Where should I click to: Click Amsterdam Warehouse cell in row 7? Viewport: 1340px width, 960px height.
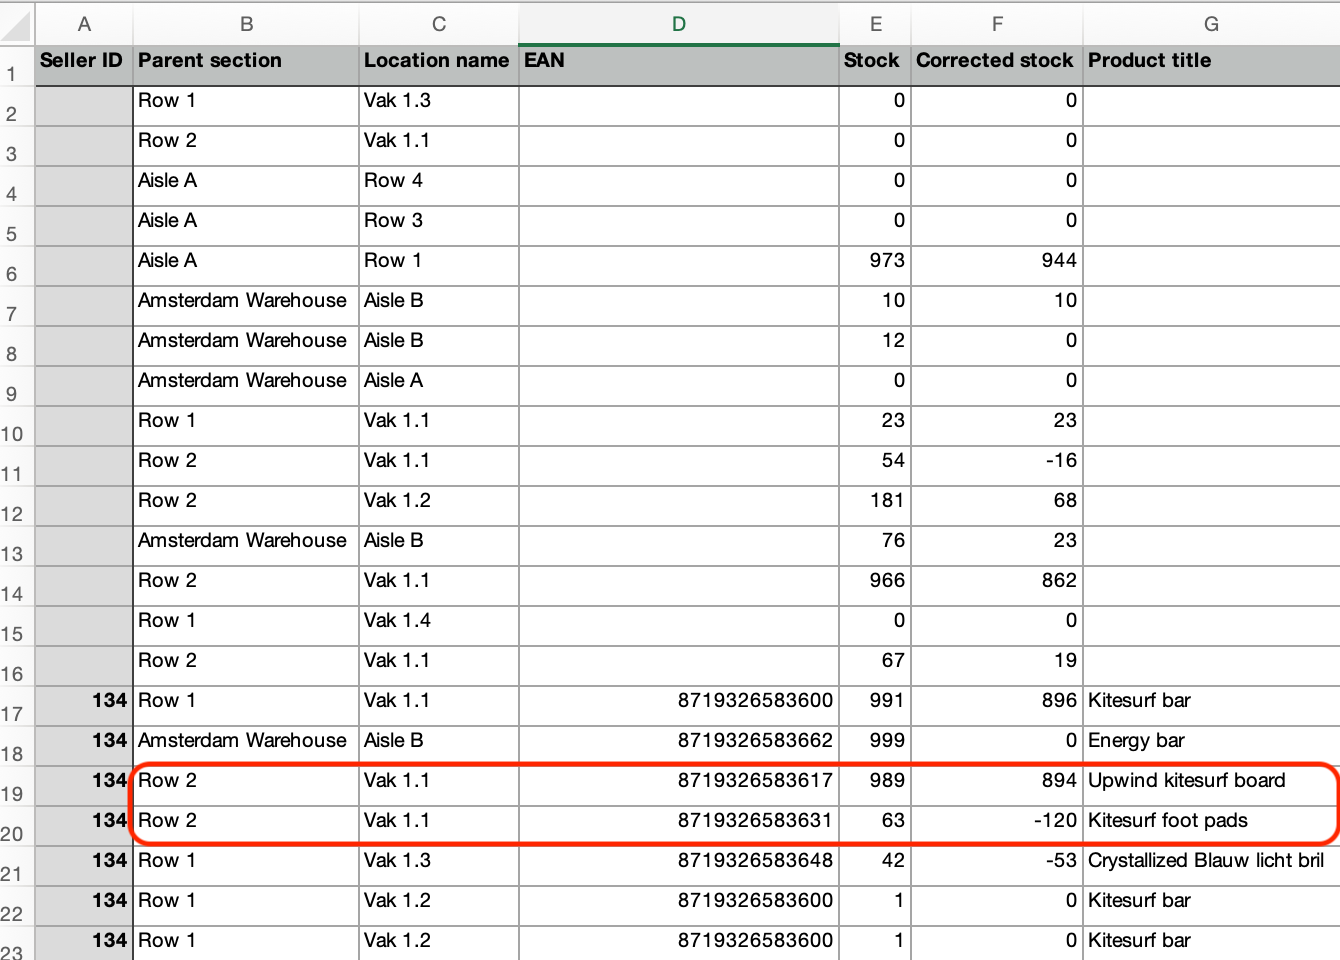point(246,306)
